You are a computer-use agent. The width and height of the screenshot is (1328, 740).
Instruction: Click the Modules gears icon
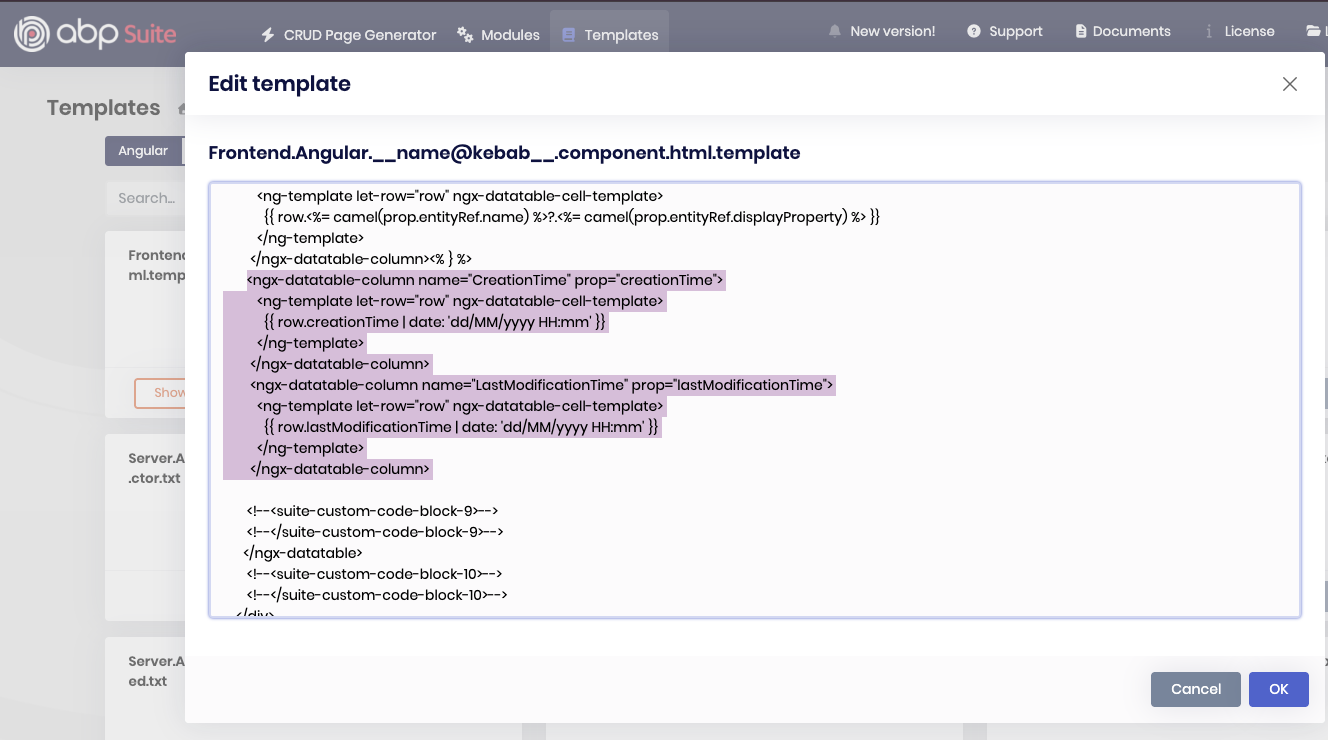tap(465, 35)
